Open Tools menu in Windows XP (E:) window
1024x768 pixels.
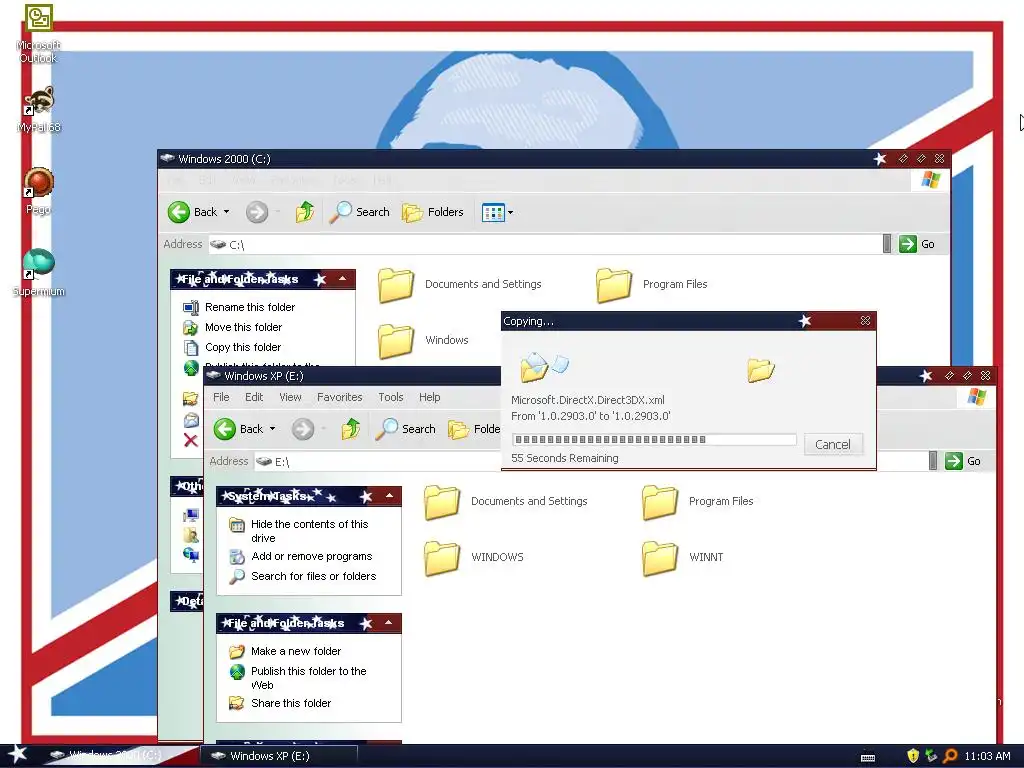[x=391, y=397]
